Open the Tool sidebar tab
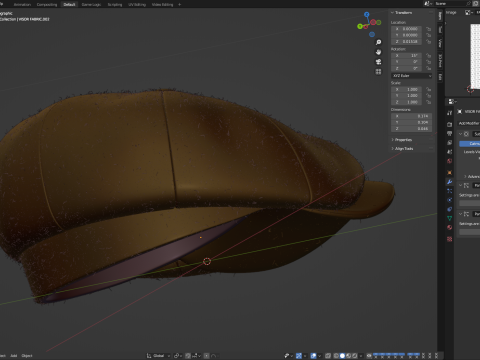Screen dimensions: 480x360 [440, 29]
